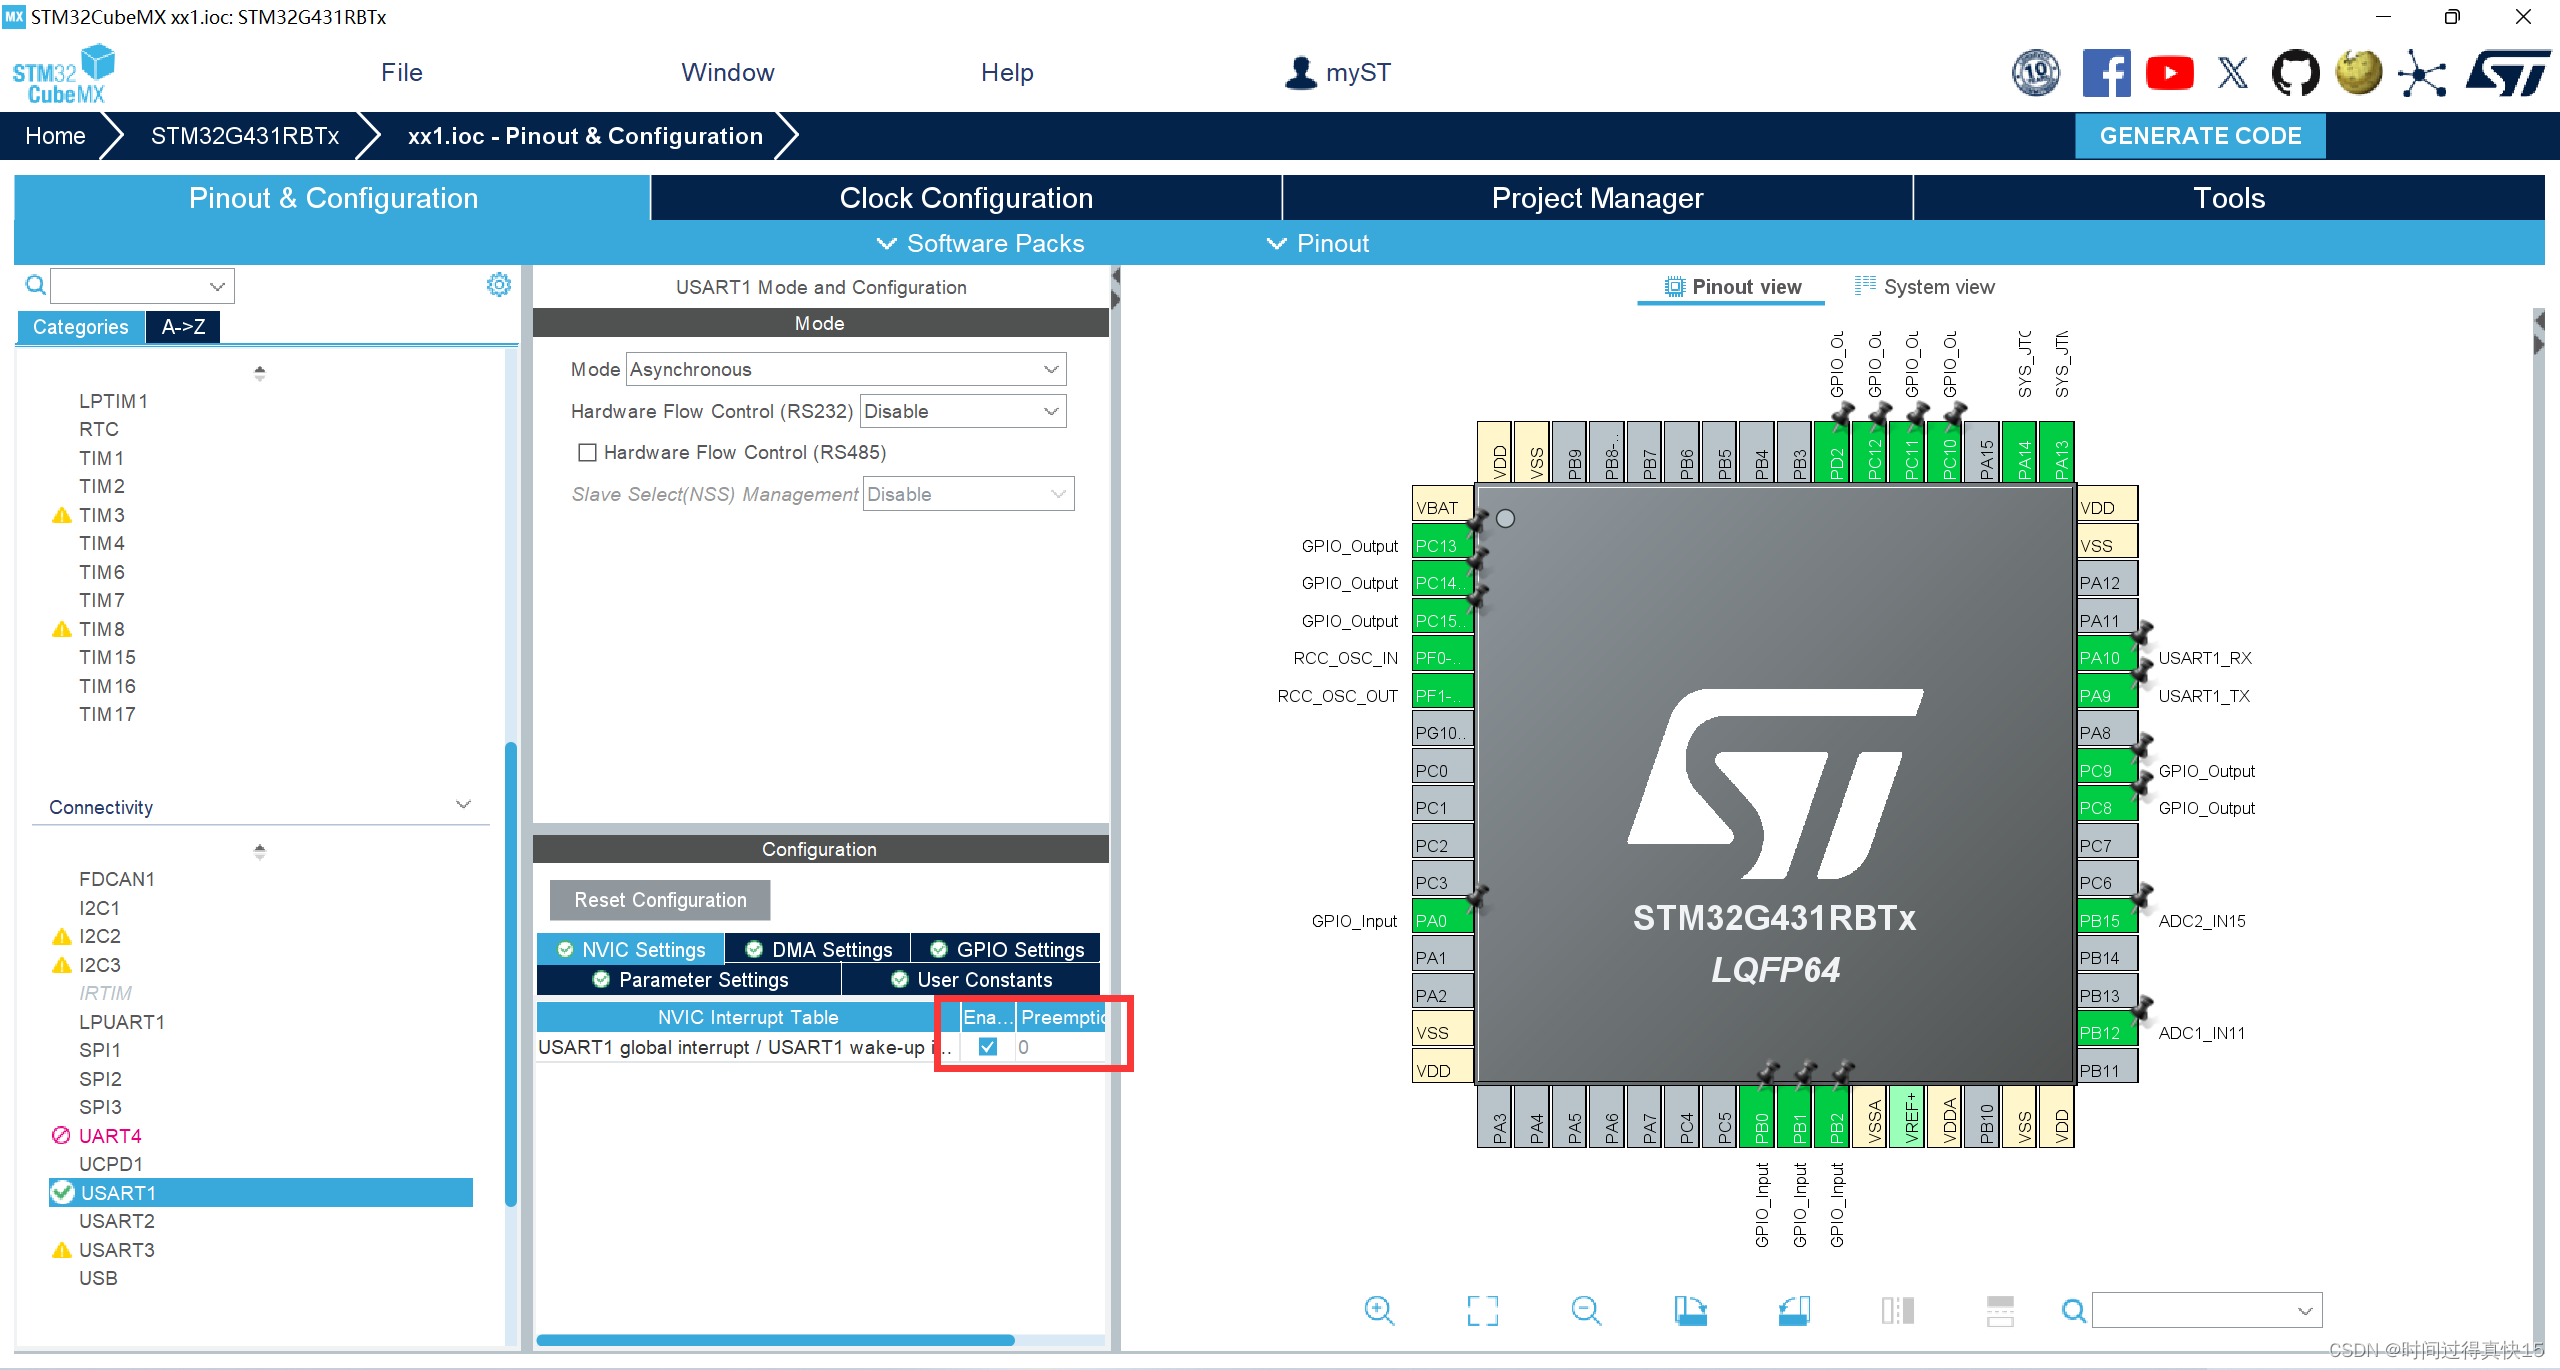Viewport: 2560px width, 1370px height.
Task: Switch to System view
Action: tap(1925, 287)
